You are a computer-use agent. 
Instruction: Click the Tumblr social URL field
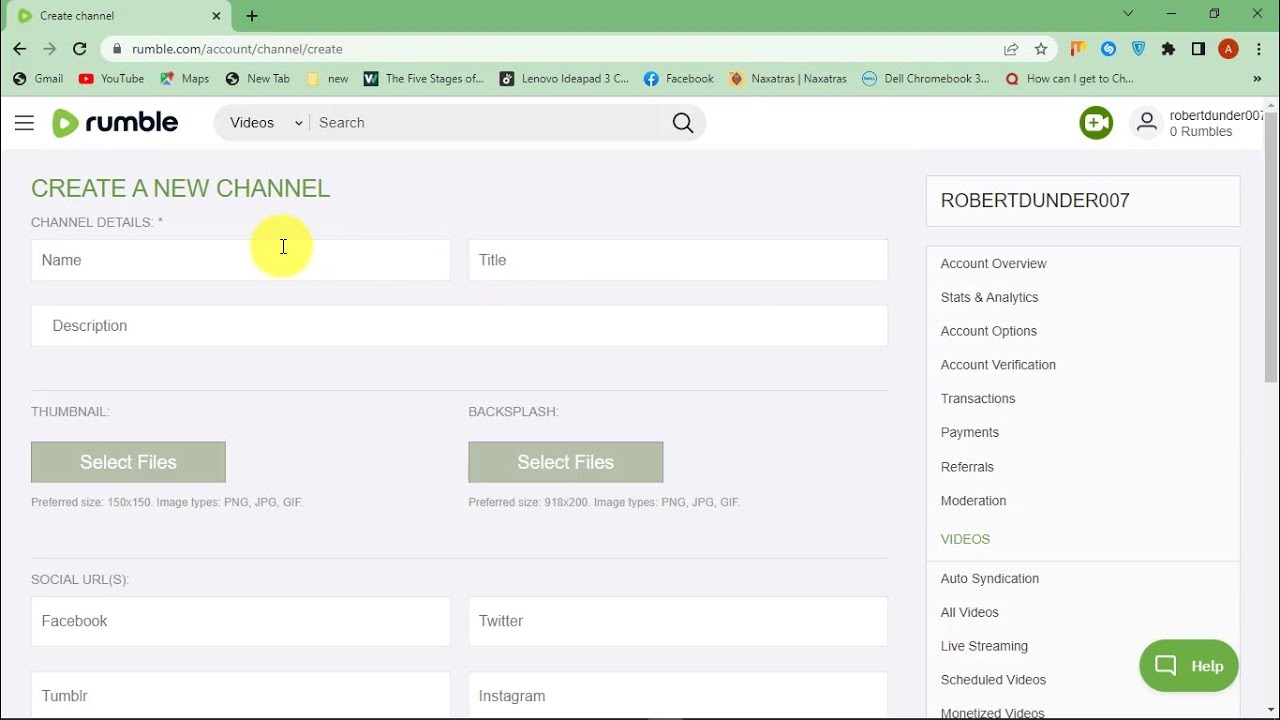241,695
